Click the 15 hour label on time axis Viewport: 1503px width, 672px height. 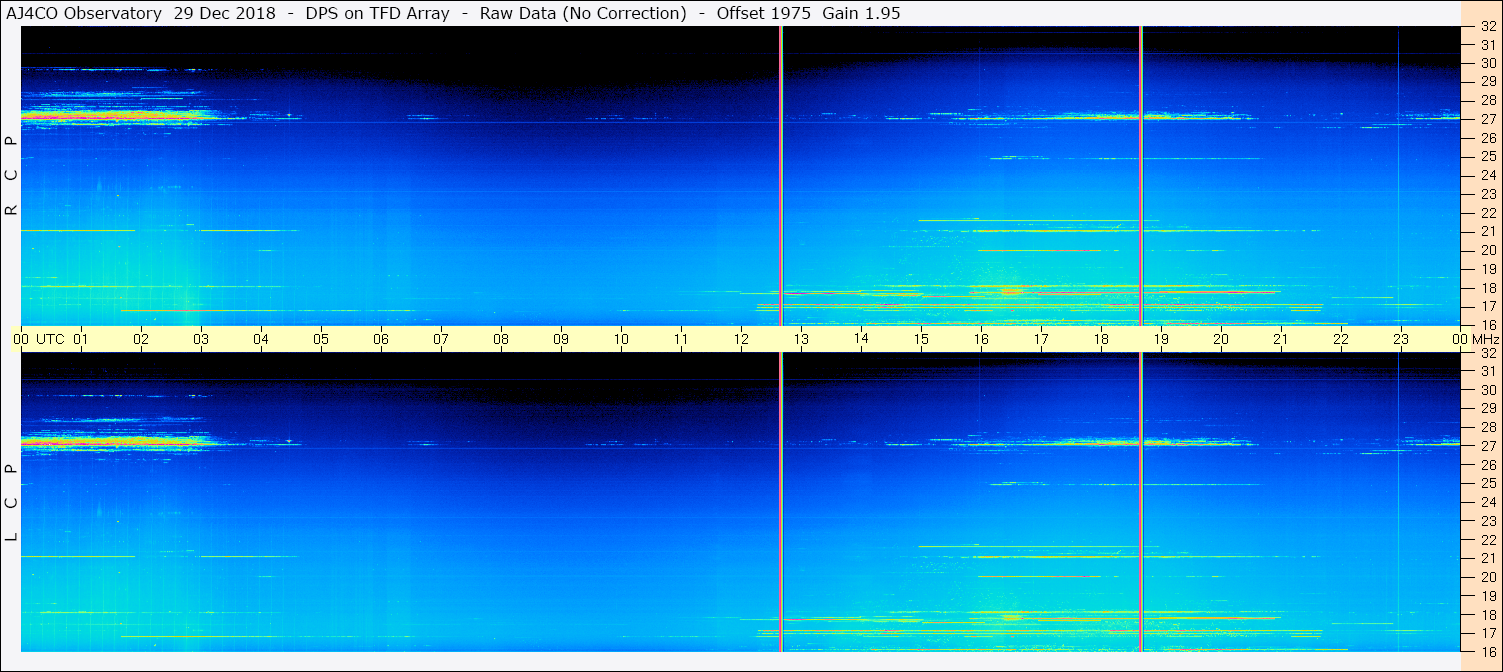point(921,339)
